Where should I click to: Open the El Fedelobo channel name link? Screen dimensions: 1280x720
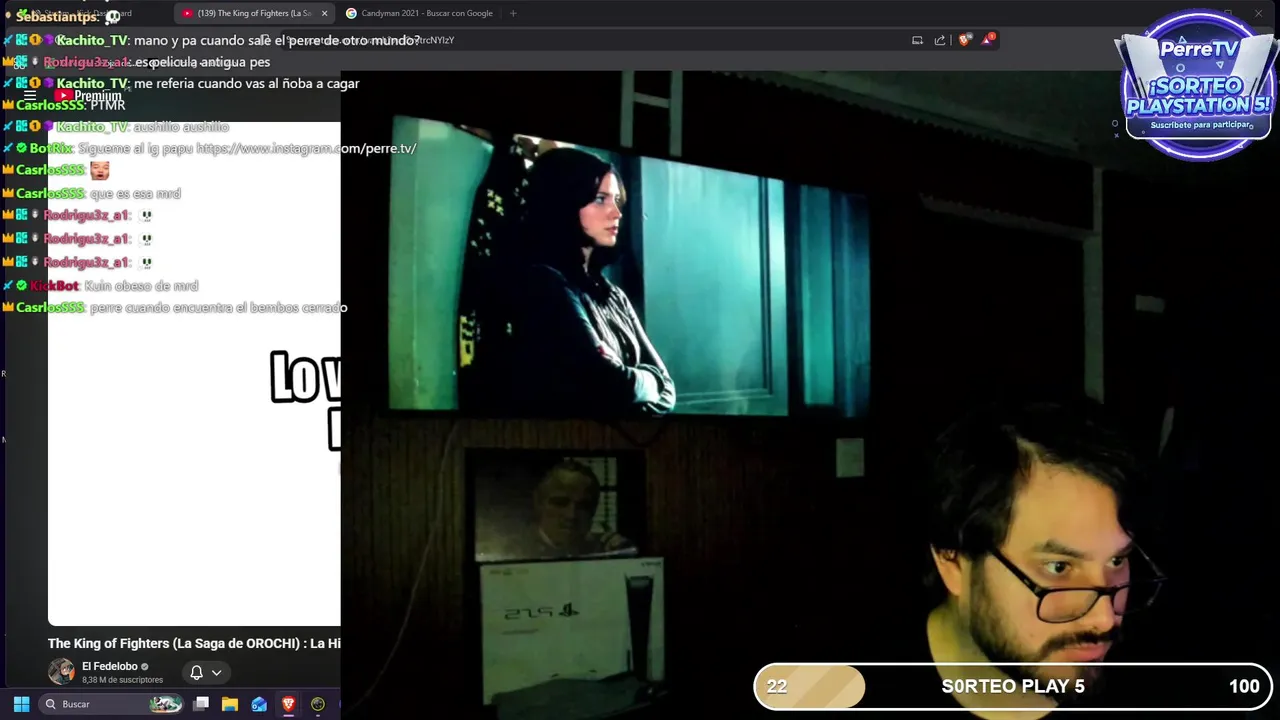[x=110, y=666]
